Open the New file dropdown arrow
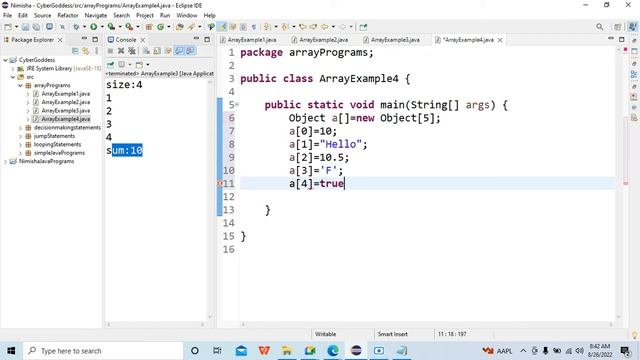The width and height of the screenshot is (640, 360). pos(16,27)
